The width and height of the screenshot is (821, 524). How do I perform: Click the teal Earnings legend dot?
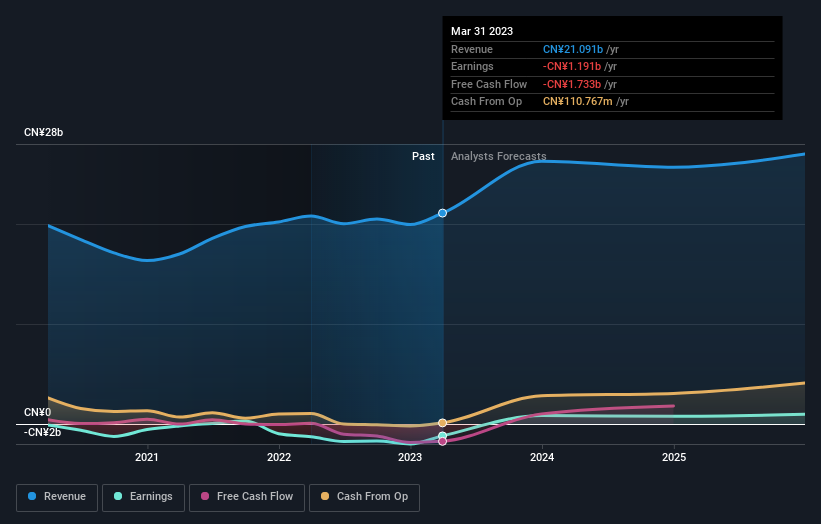(118, 496)
